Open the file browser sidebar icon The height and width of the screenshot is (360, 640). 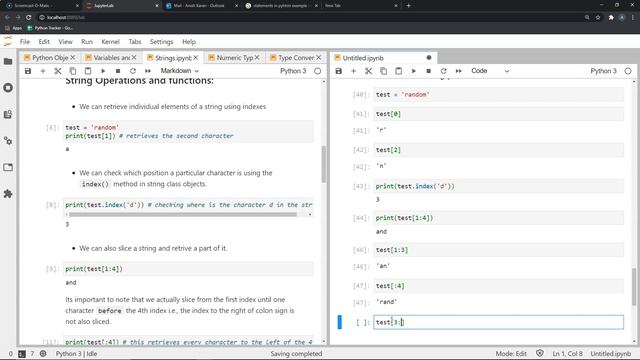click(8, 61)
